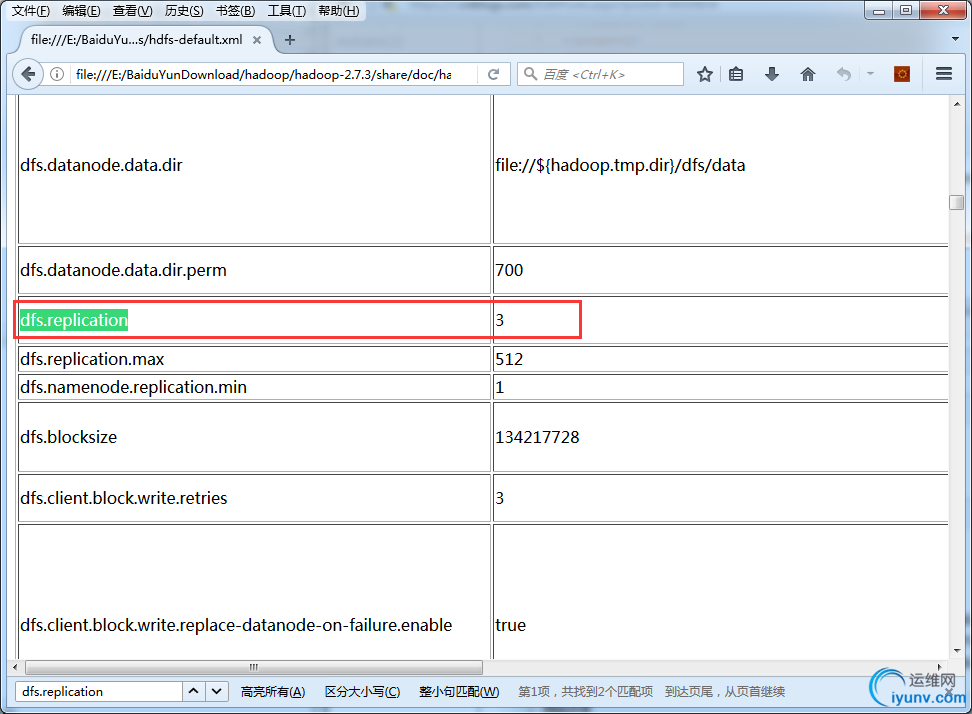This screenshot has width=972, height=714.
Task: Click the horizontal scrollbar left arrow
Action: pos(15,668)
